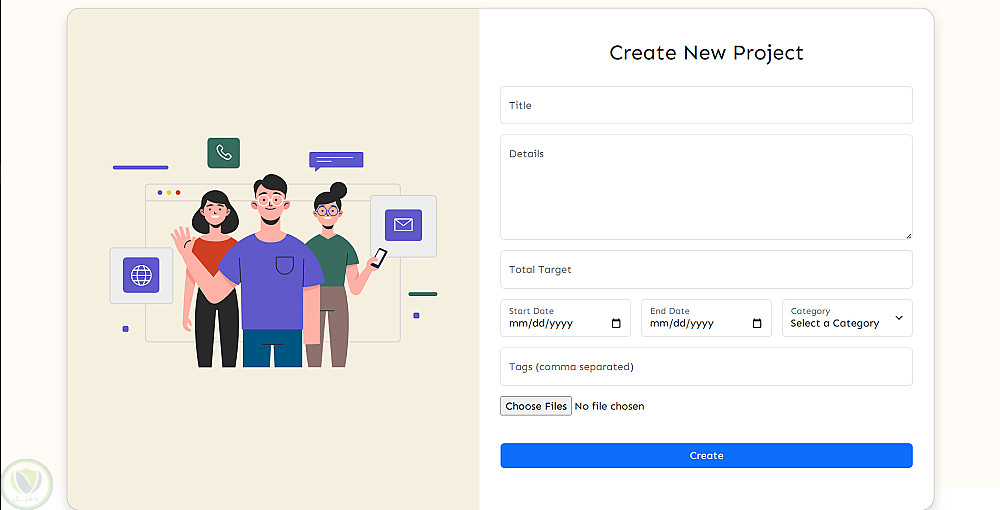This screenshot has height=510, width=1000.
Task: Focus the Total Target field
Action: click(706, 269)
